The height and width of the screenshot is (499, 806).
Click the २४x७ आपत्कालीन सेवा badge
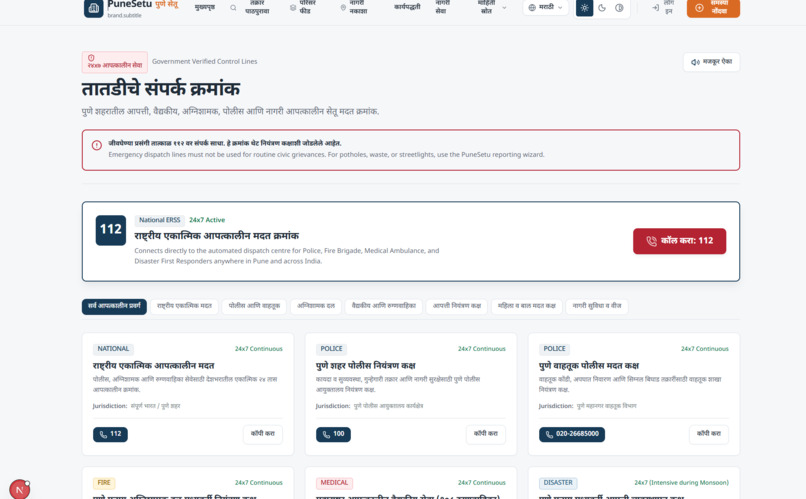pyautogui.click(x=115, y=62)
